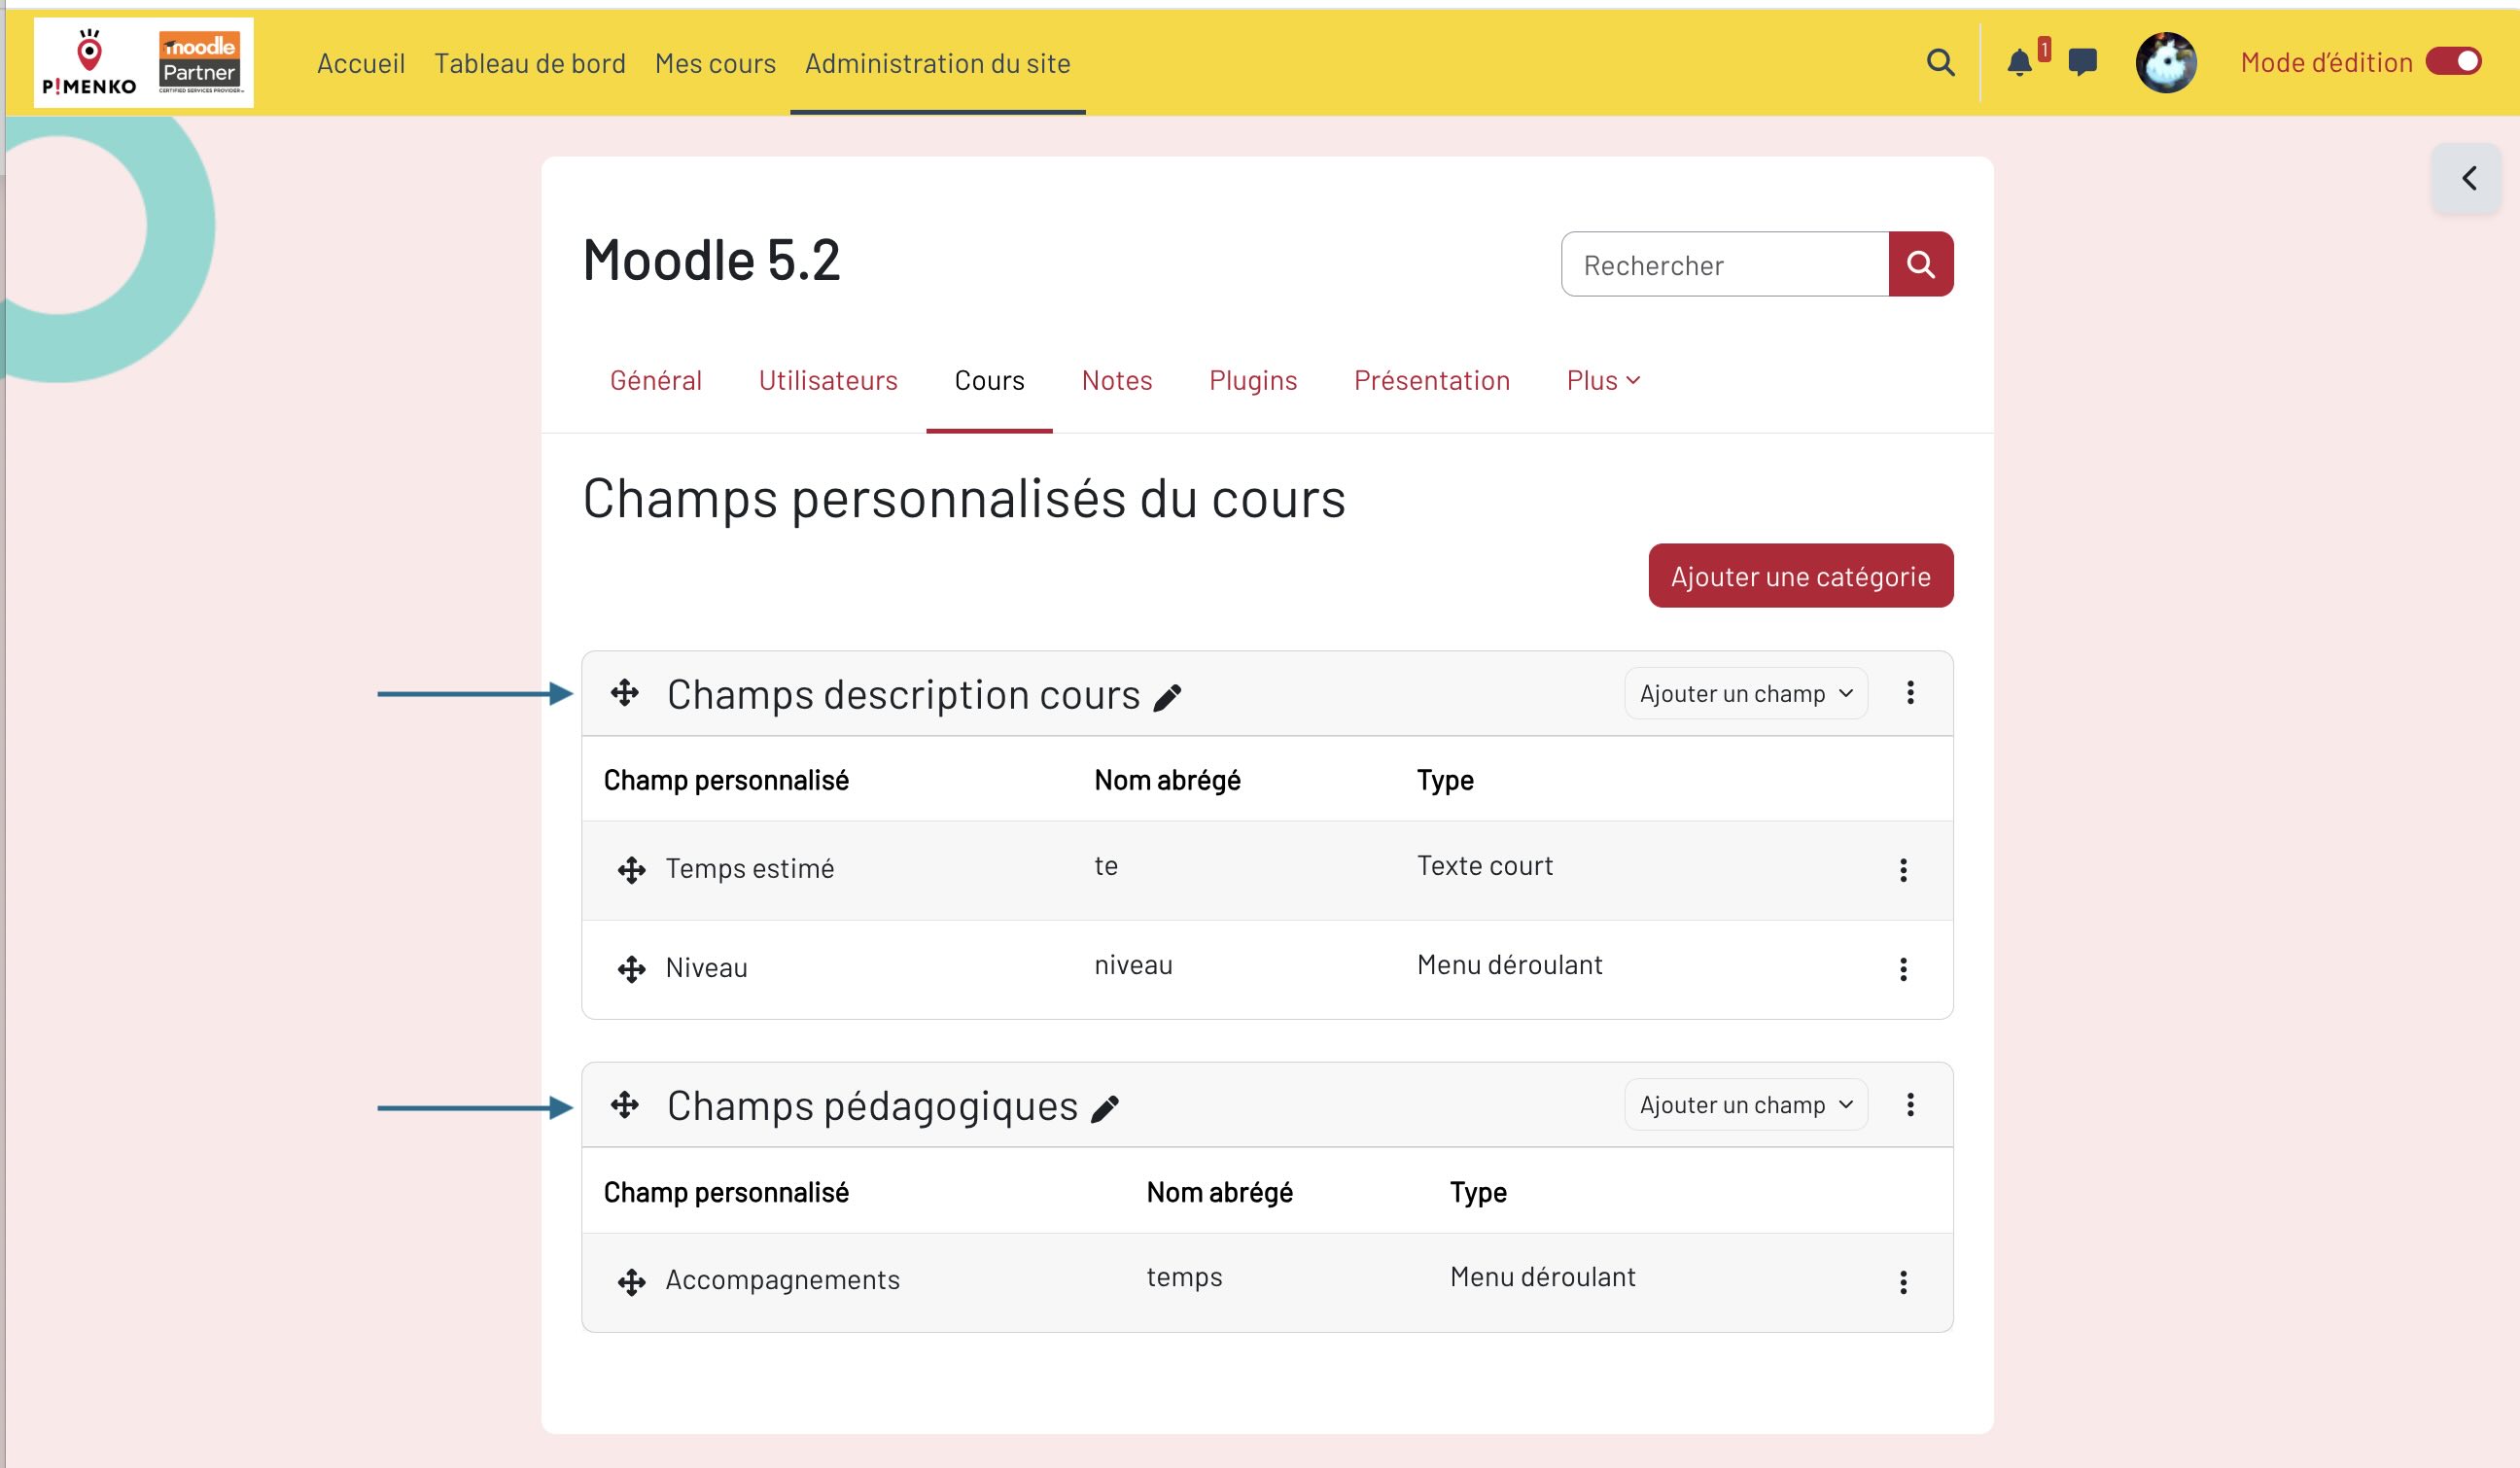Click the Ajouter une catégorie button
The height and width of the screenshot is (1468, 2520).
point(1800,576)
